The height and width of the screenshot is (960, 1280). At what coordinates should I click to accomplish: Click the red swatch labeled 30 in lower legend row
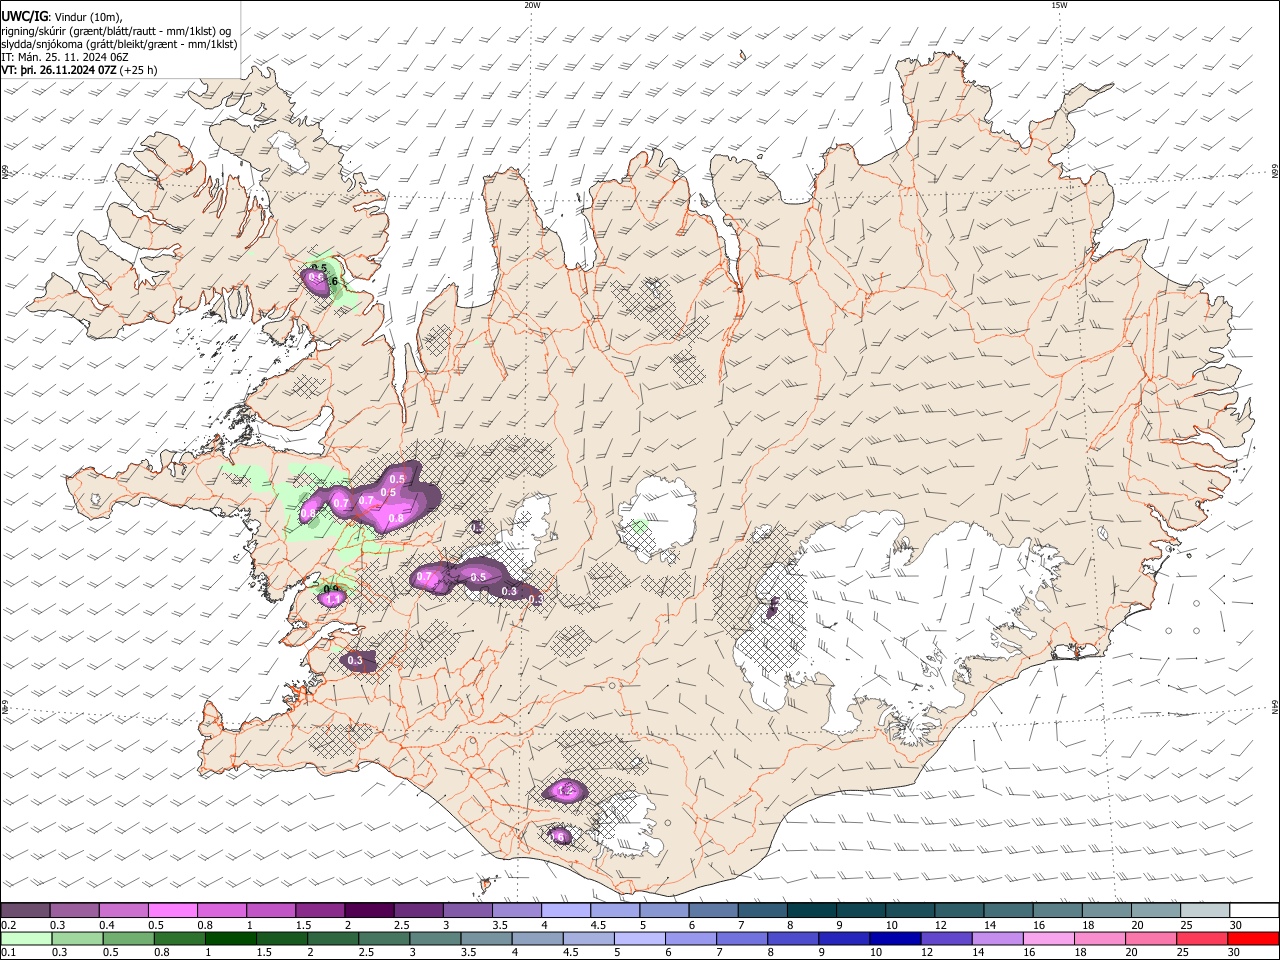click(x=1253, y=939)
